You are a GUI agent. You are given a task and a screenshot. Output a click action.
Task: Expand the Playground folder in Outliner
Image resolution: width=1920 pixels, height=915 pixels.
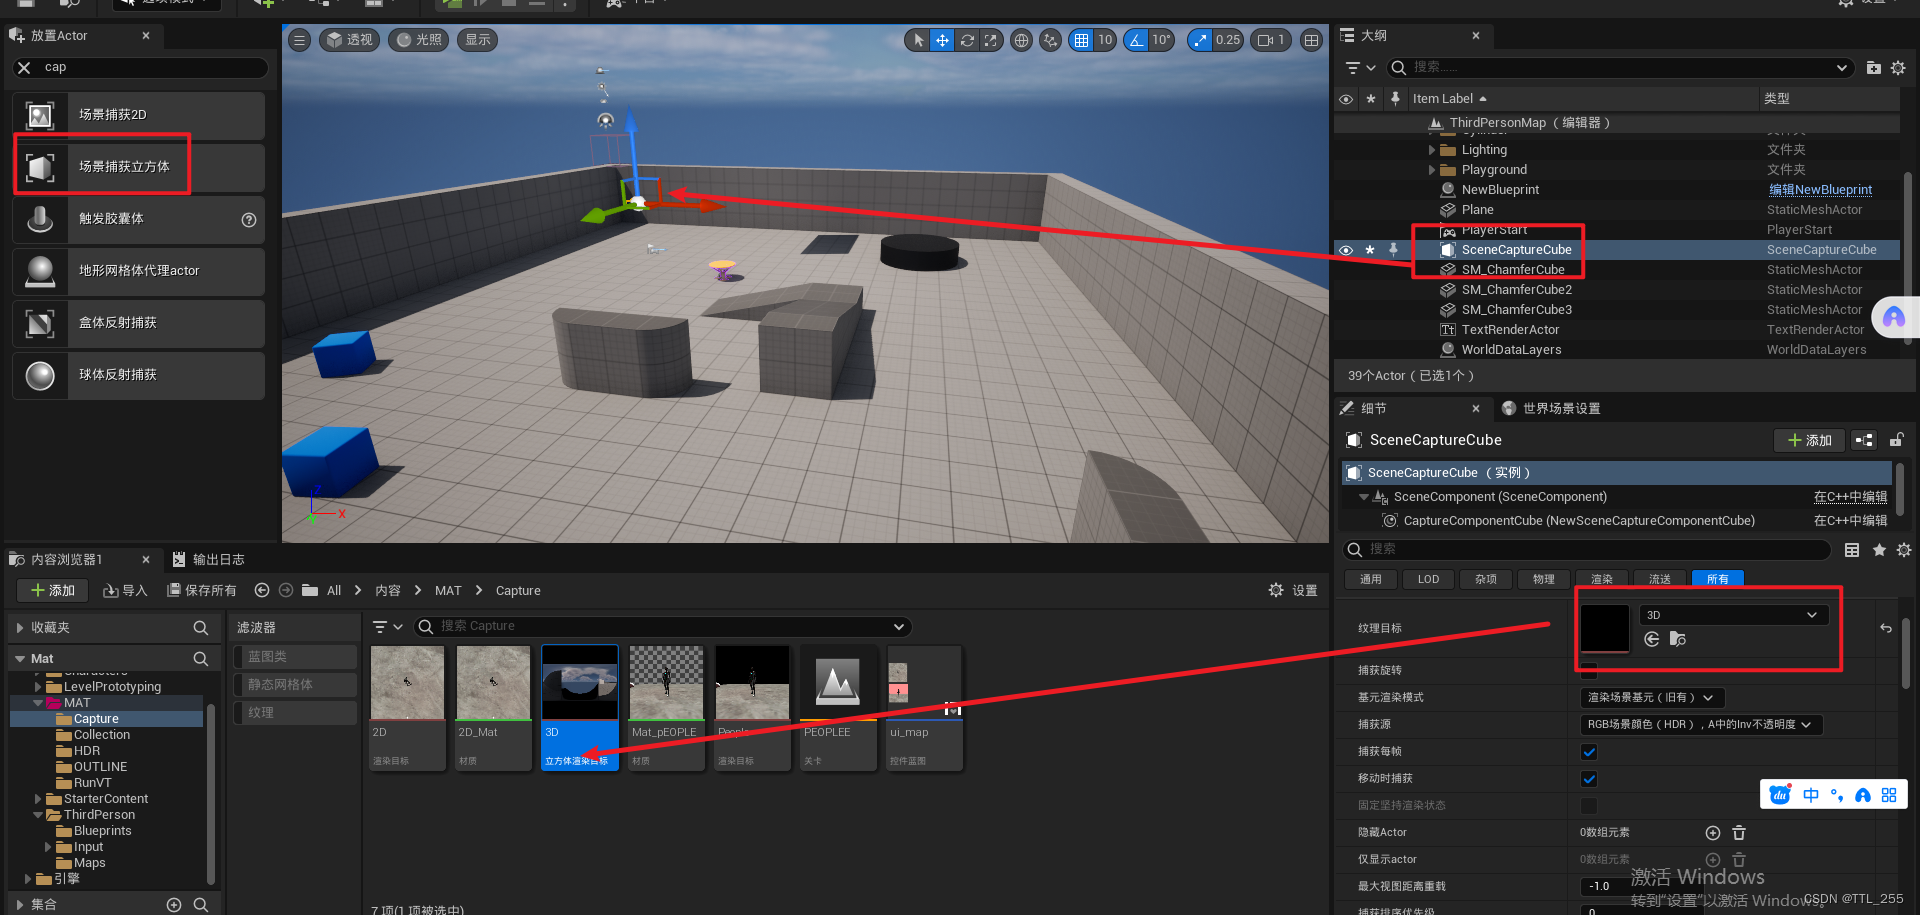coord(1432,170)
